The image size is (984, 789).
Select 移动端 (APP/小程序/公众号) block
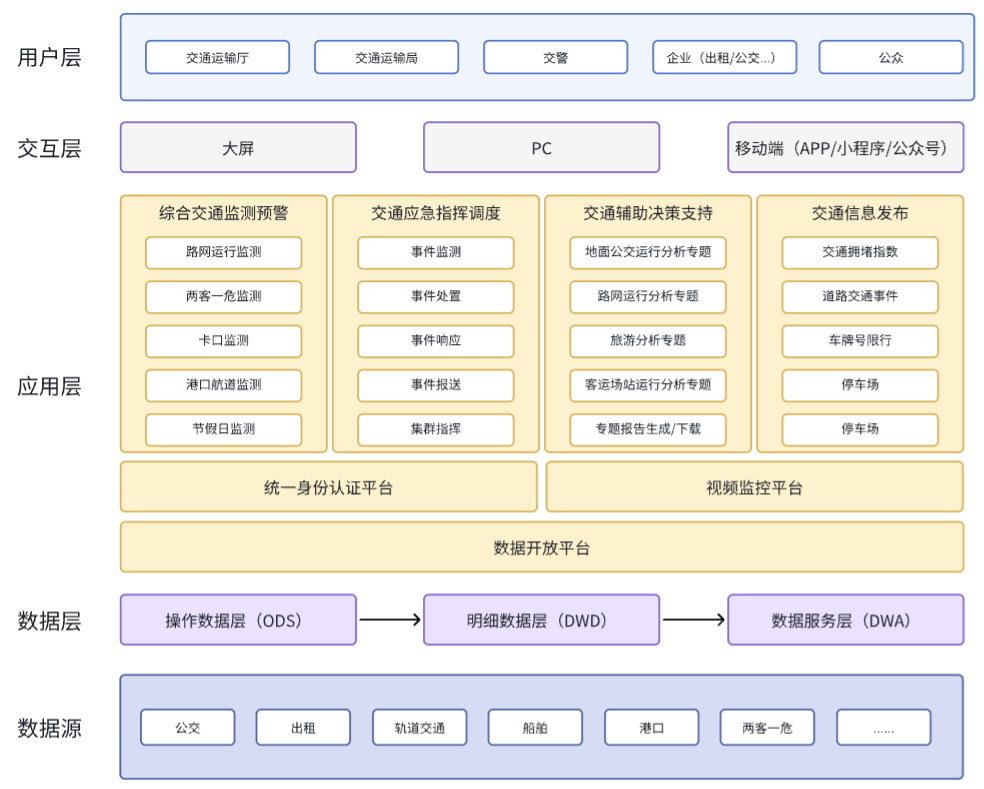(x=845, y=148)
